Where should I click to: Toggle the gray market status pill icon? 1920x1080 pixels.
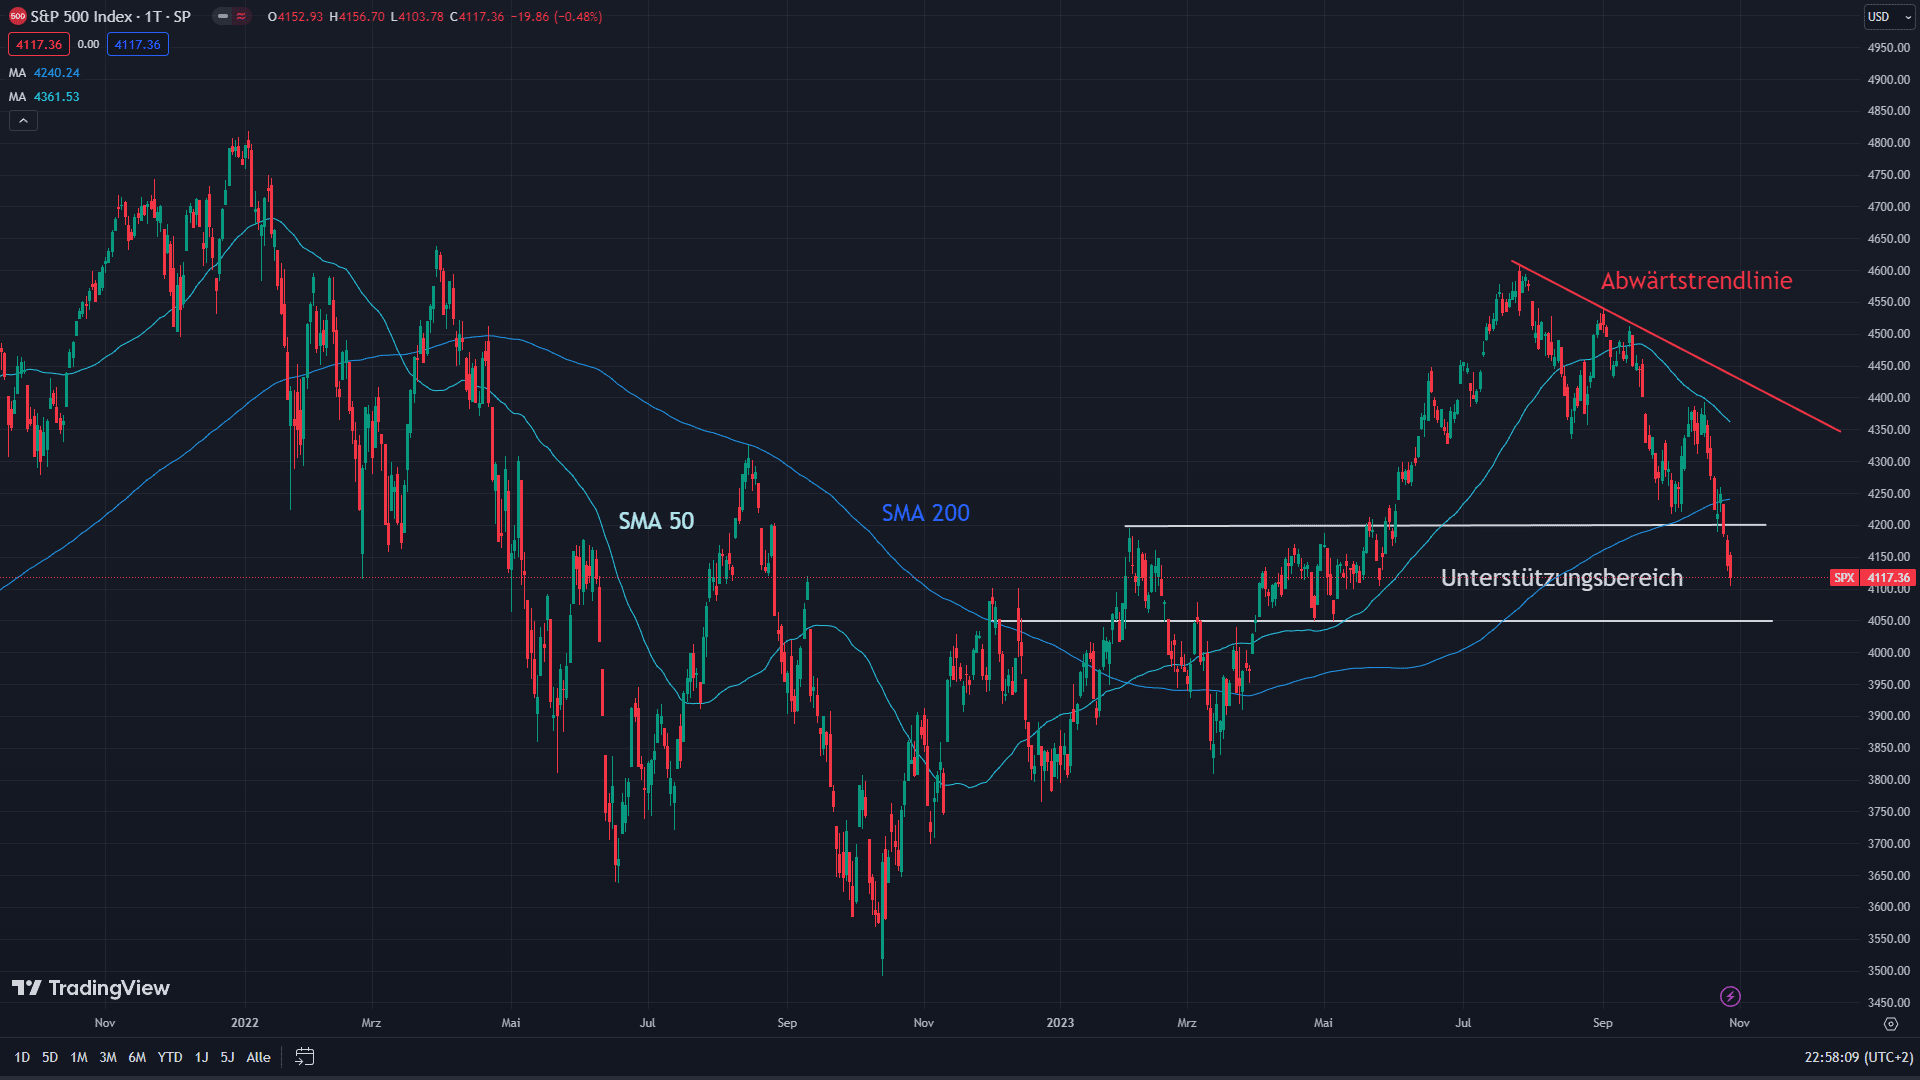click(223, 16)
